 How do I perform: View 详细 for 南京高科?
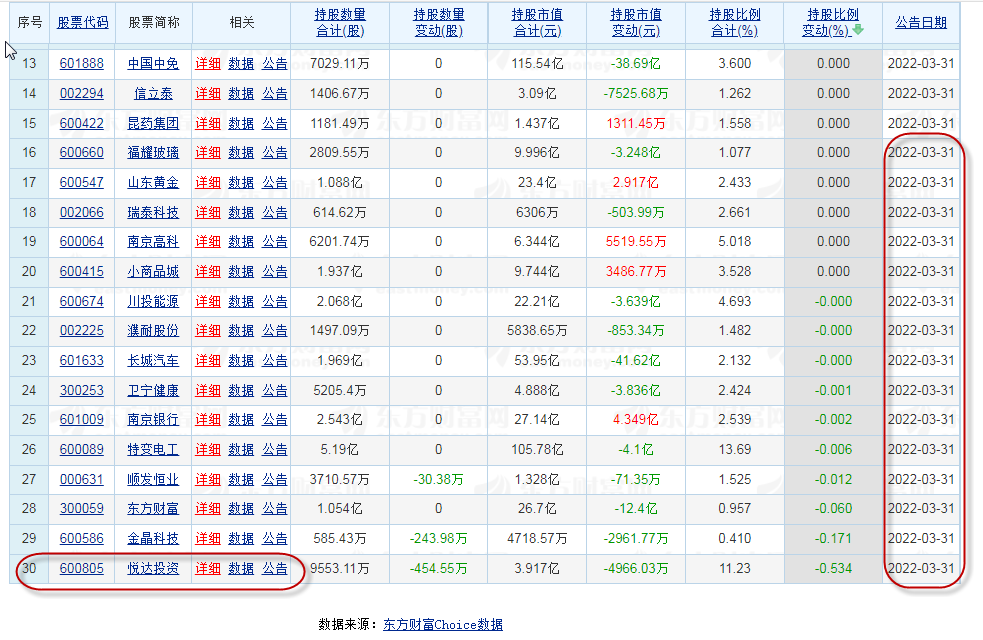click(x=208, y=242)
